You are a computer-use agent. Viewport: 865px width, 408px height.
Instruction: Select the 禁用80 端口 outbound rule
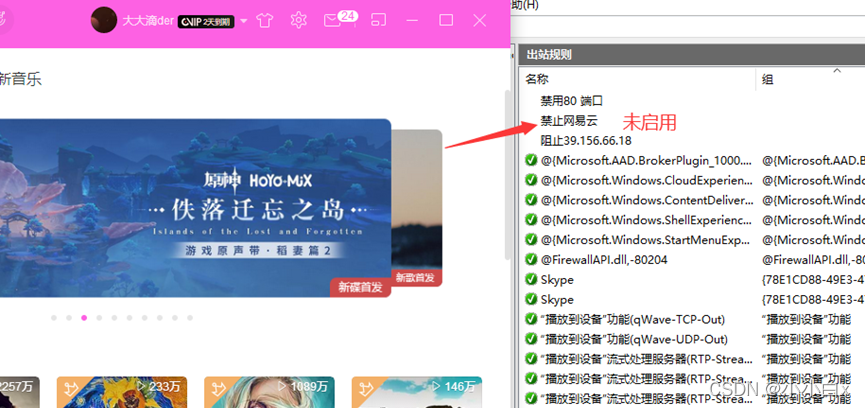[x=572, y=101]
